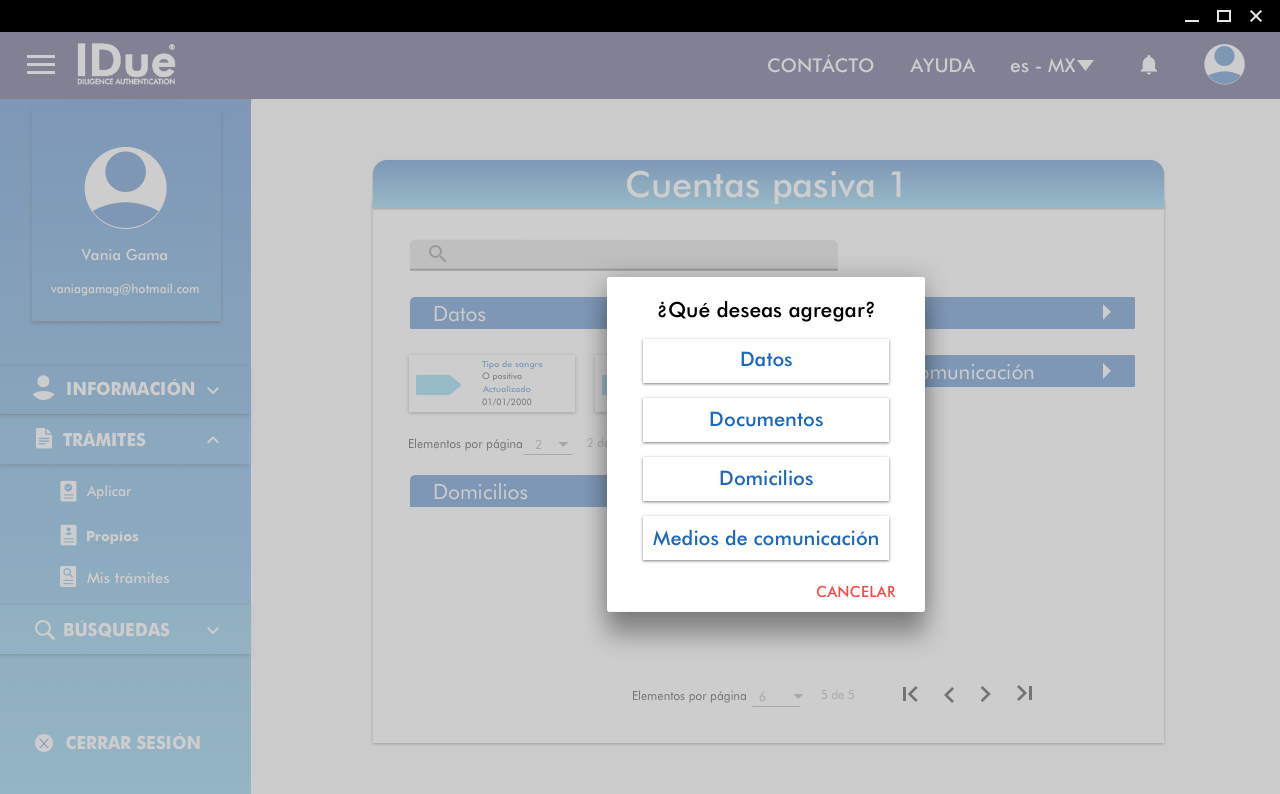1280x794 pixels.
Task: Open the AYUDA menu item
Action: tap(942, 66)
